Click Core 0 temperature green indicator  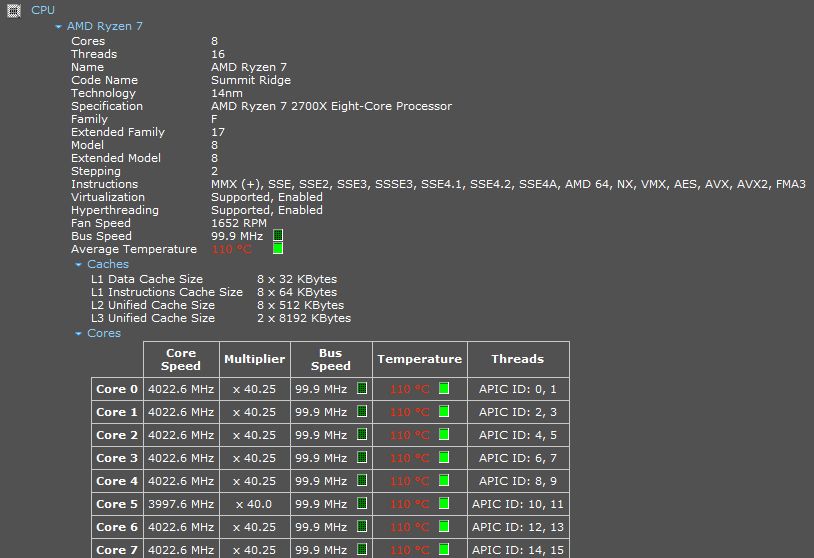(x=444, y=388)
